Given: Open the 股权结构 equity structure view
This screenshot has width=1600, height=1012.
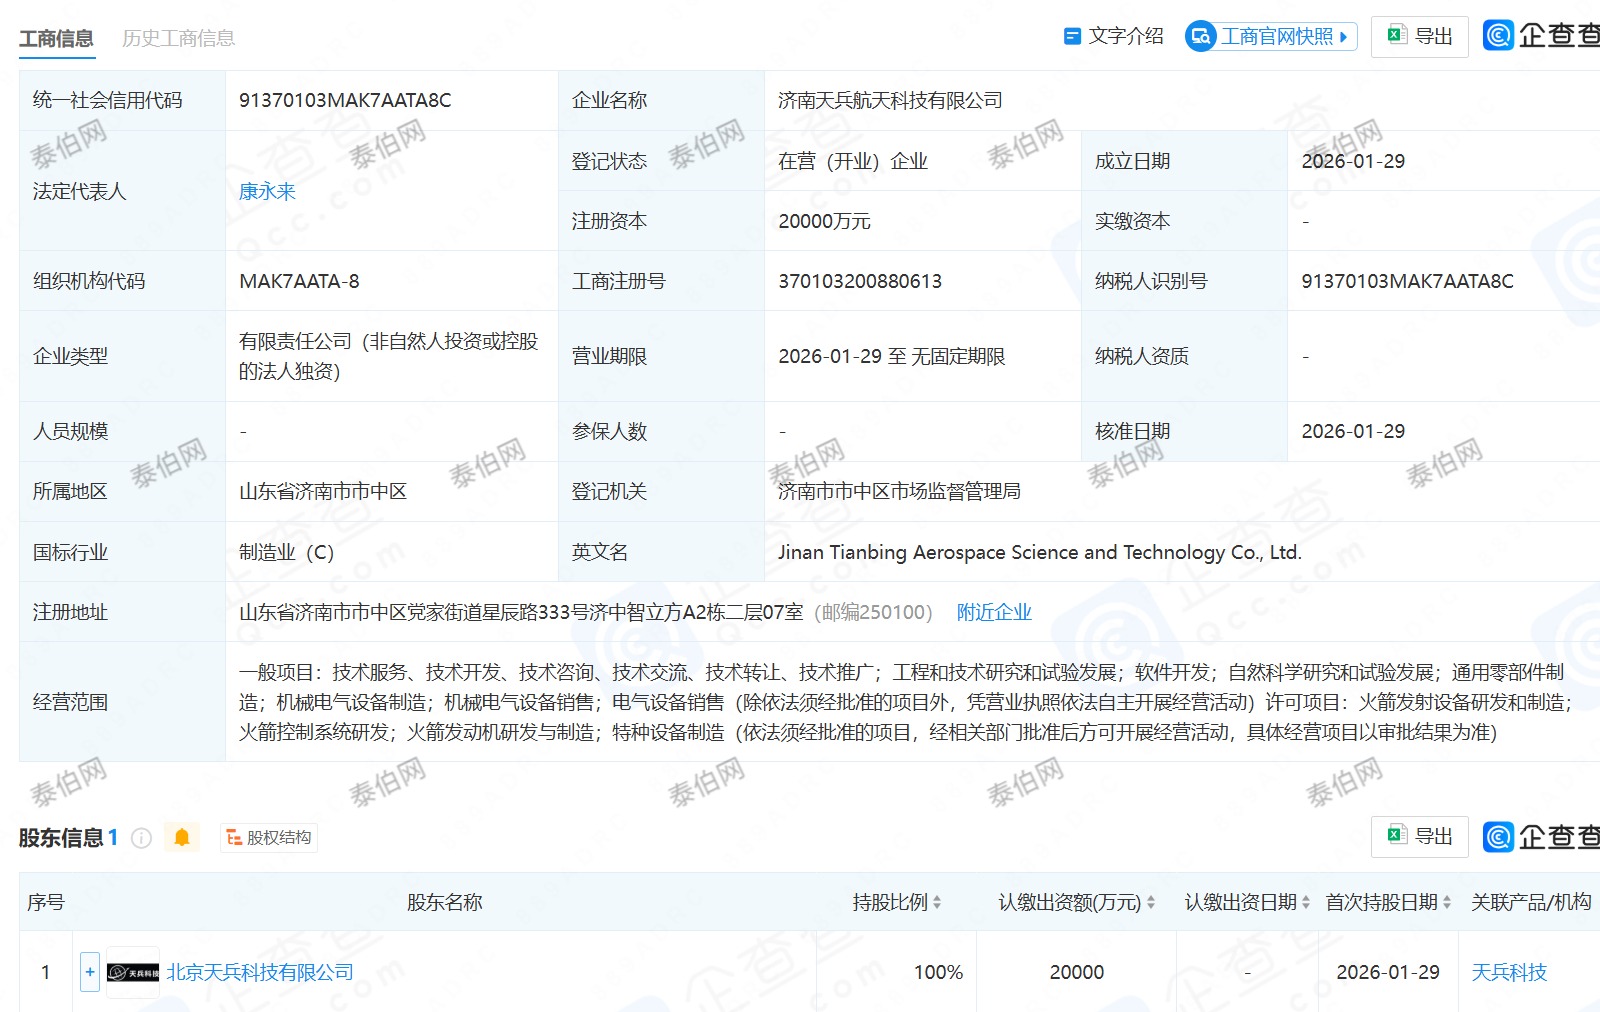Looking at the screenshot, I should 268,838.
